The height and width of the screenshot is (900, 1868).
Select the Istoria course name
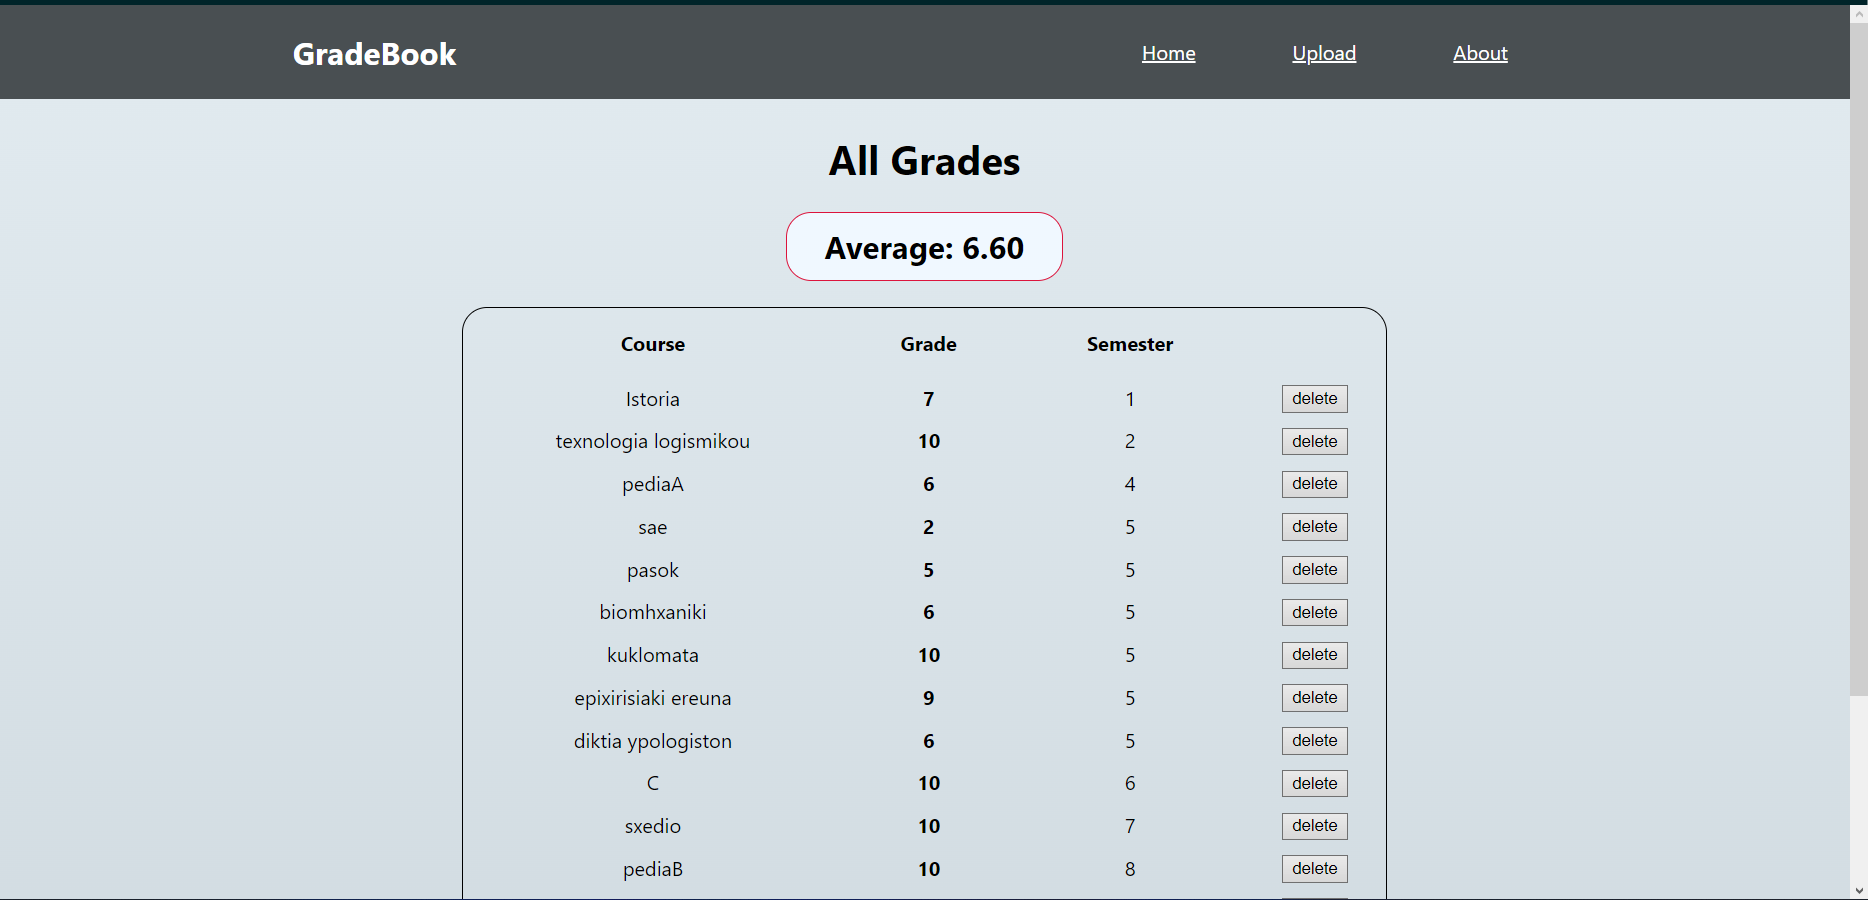pyautogui.click(x=653, y=399)
